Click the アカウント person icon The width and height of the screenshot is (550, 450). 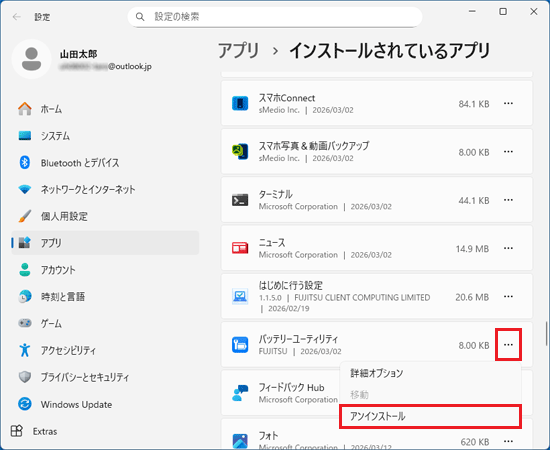(x=25, y=270)
